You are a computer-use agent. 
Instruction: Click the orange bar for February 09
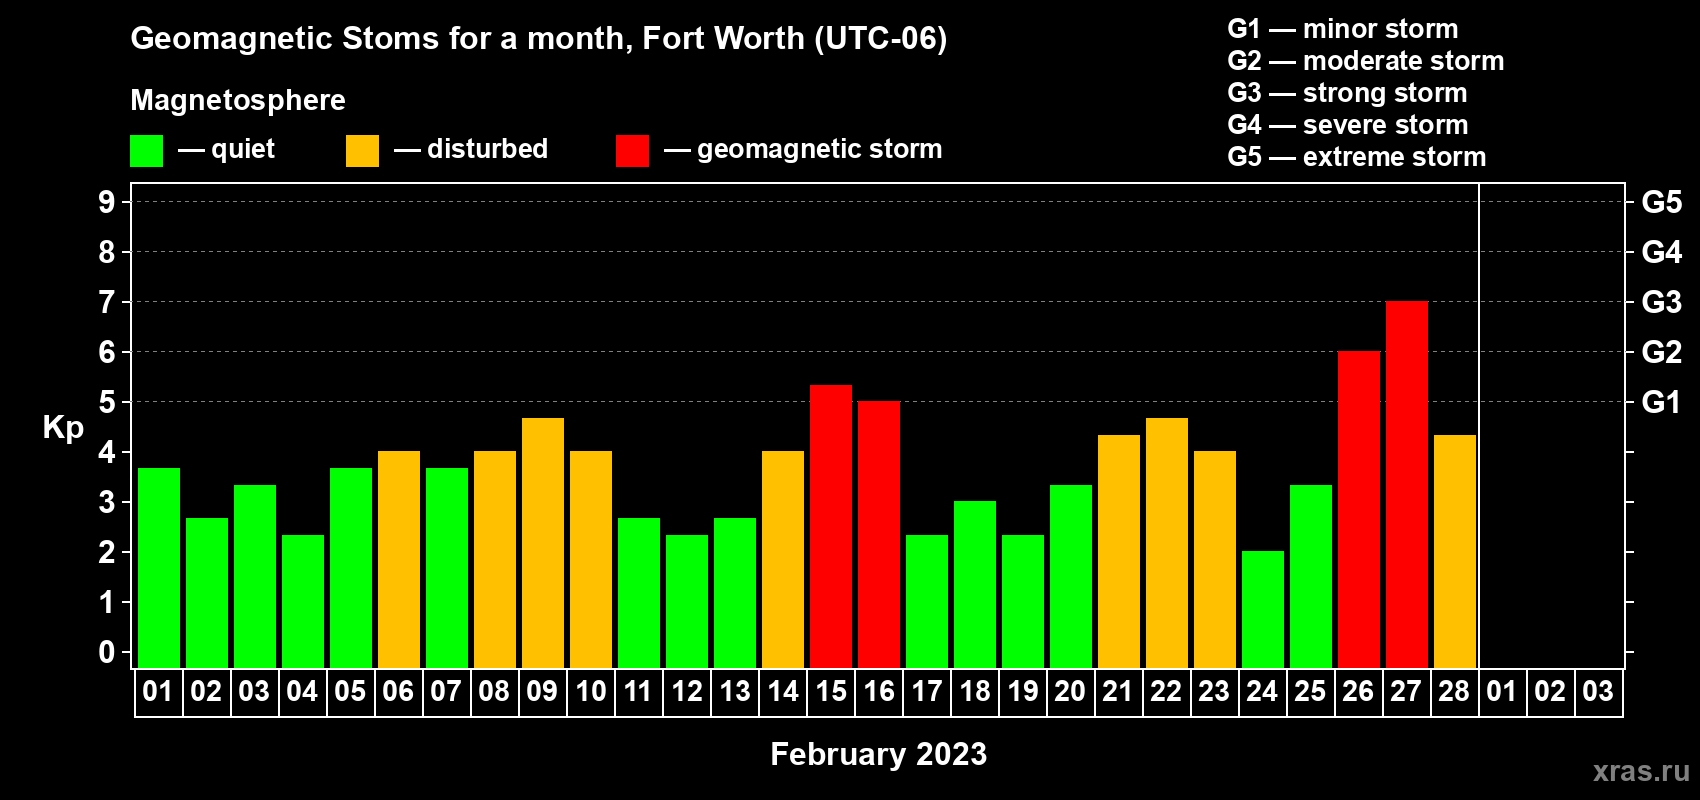(543, 543)
